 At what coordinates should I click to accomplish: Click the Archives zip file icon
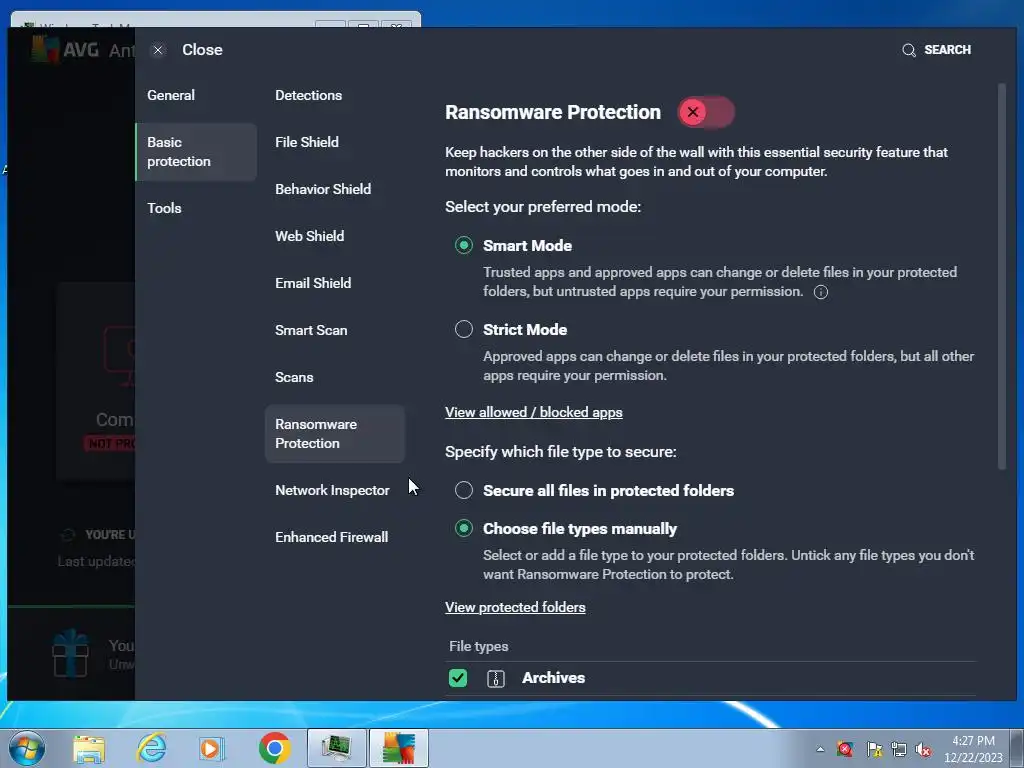496,679
